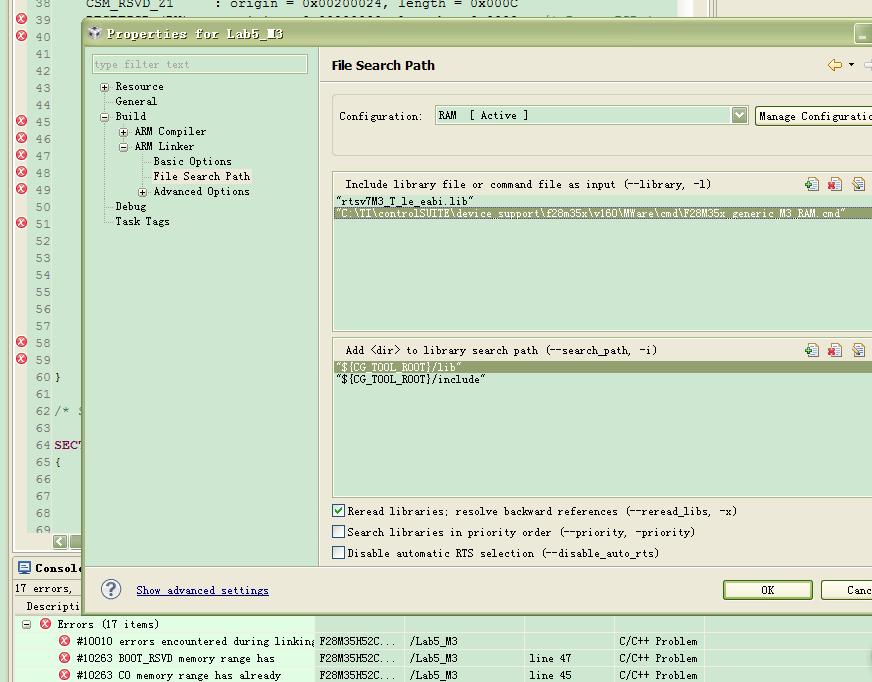The height and width of the screenshot is (682, 872).
Task: Focus the type filter text field
Action: (x=200, y=64)
